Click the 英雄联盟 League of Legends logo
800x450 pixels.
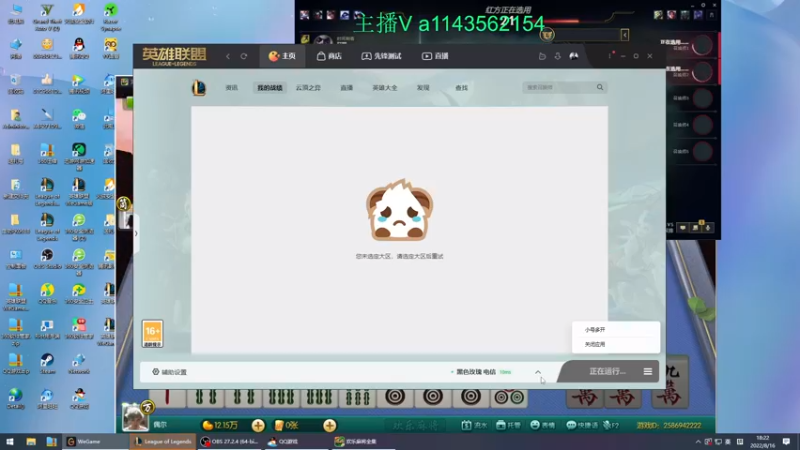174,56
